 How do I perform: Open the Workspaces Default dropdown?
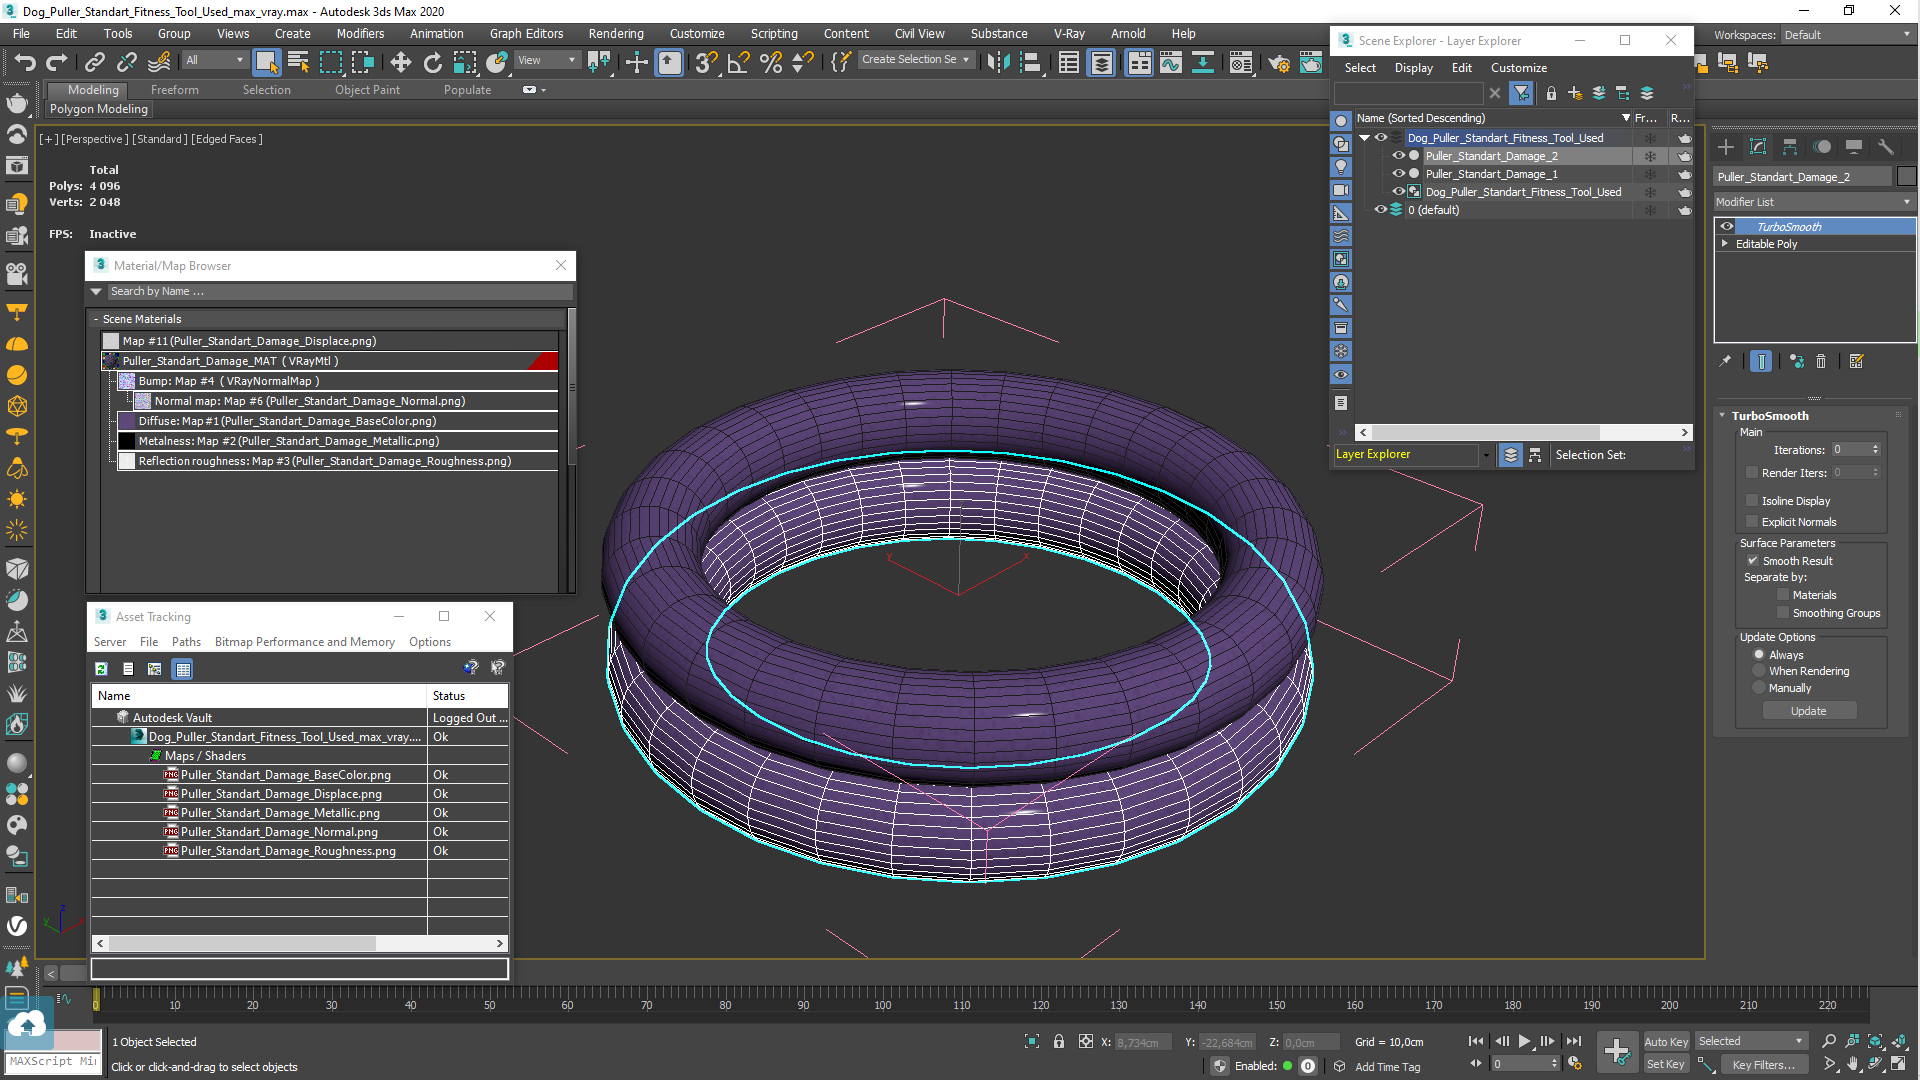1847,34
